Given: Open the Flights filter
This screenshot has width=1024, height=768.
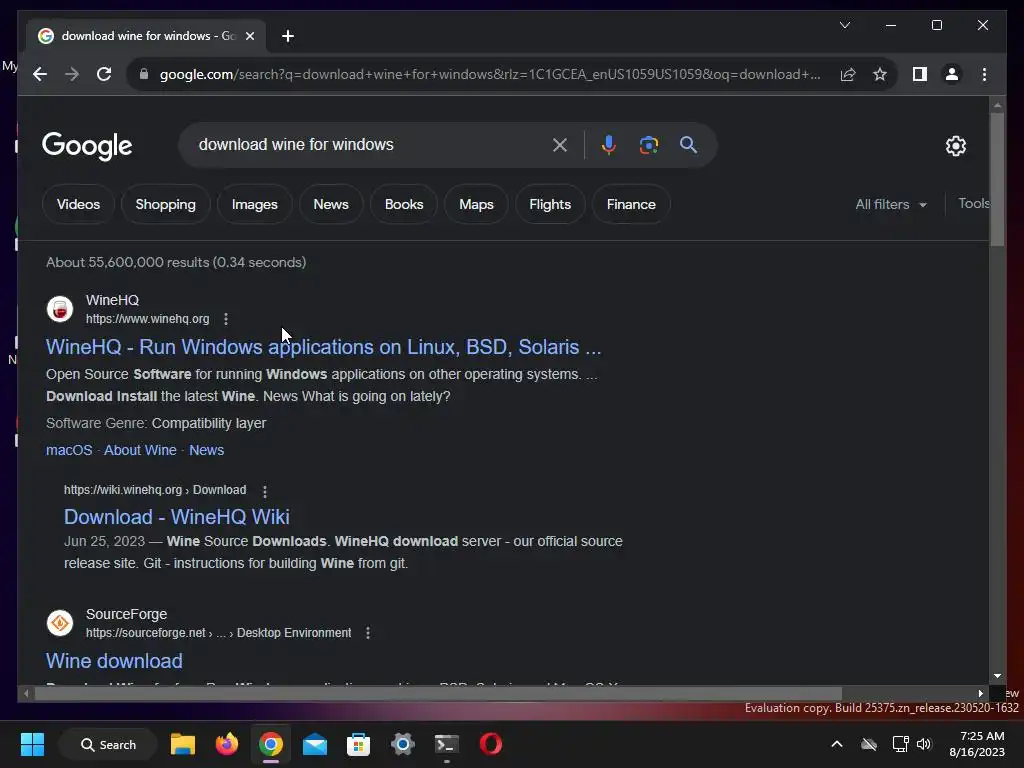Looking at the screenshot, I should (550, 204).
